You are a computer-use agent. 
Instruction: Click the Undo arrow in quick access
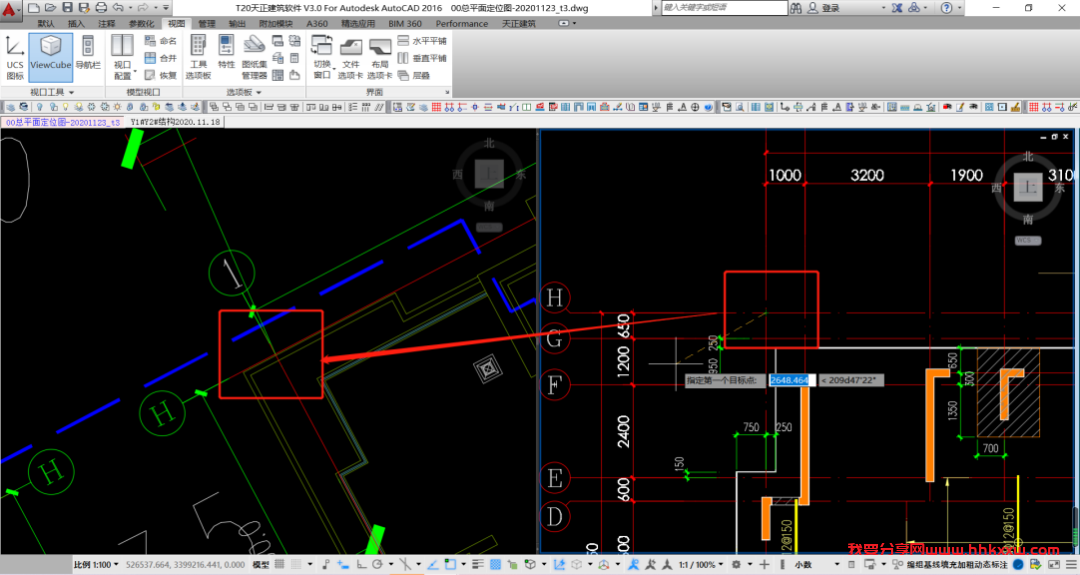coord(118,8)
